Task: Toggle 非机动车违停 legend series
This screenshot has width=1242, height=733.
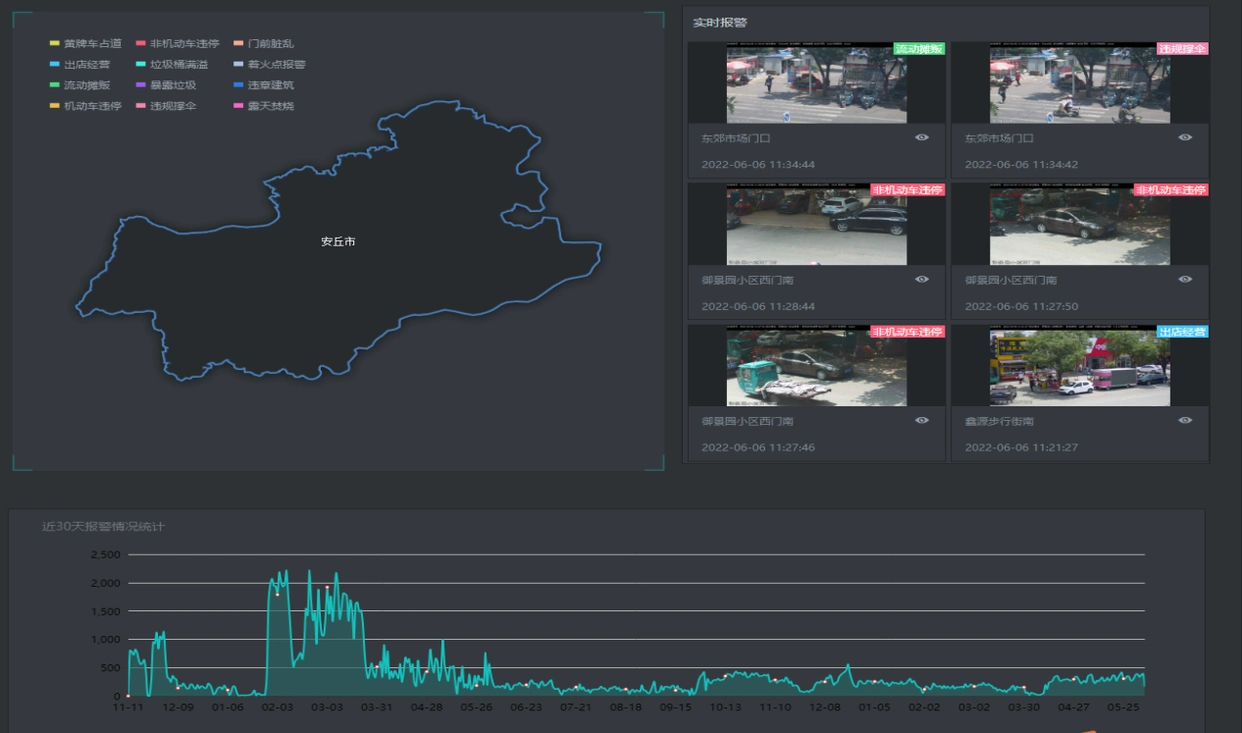Action: coord(184,44)
